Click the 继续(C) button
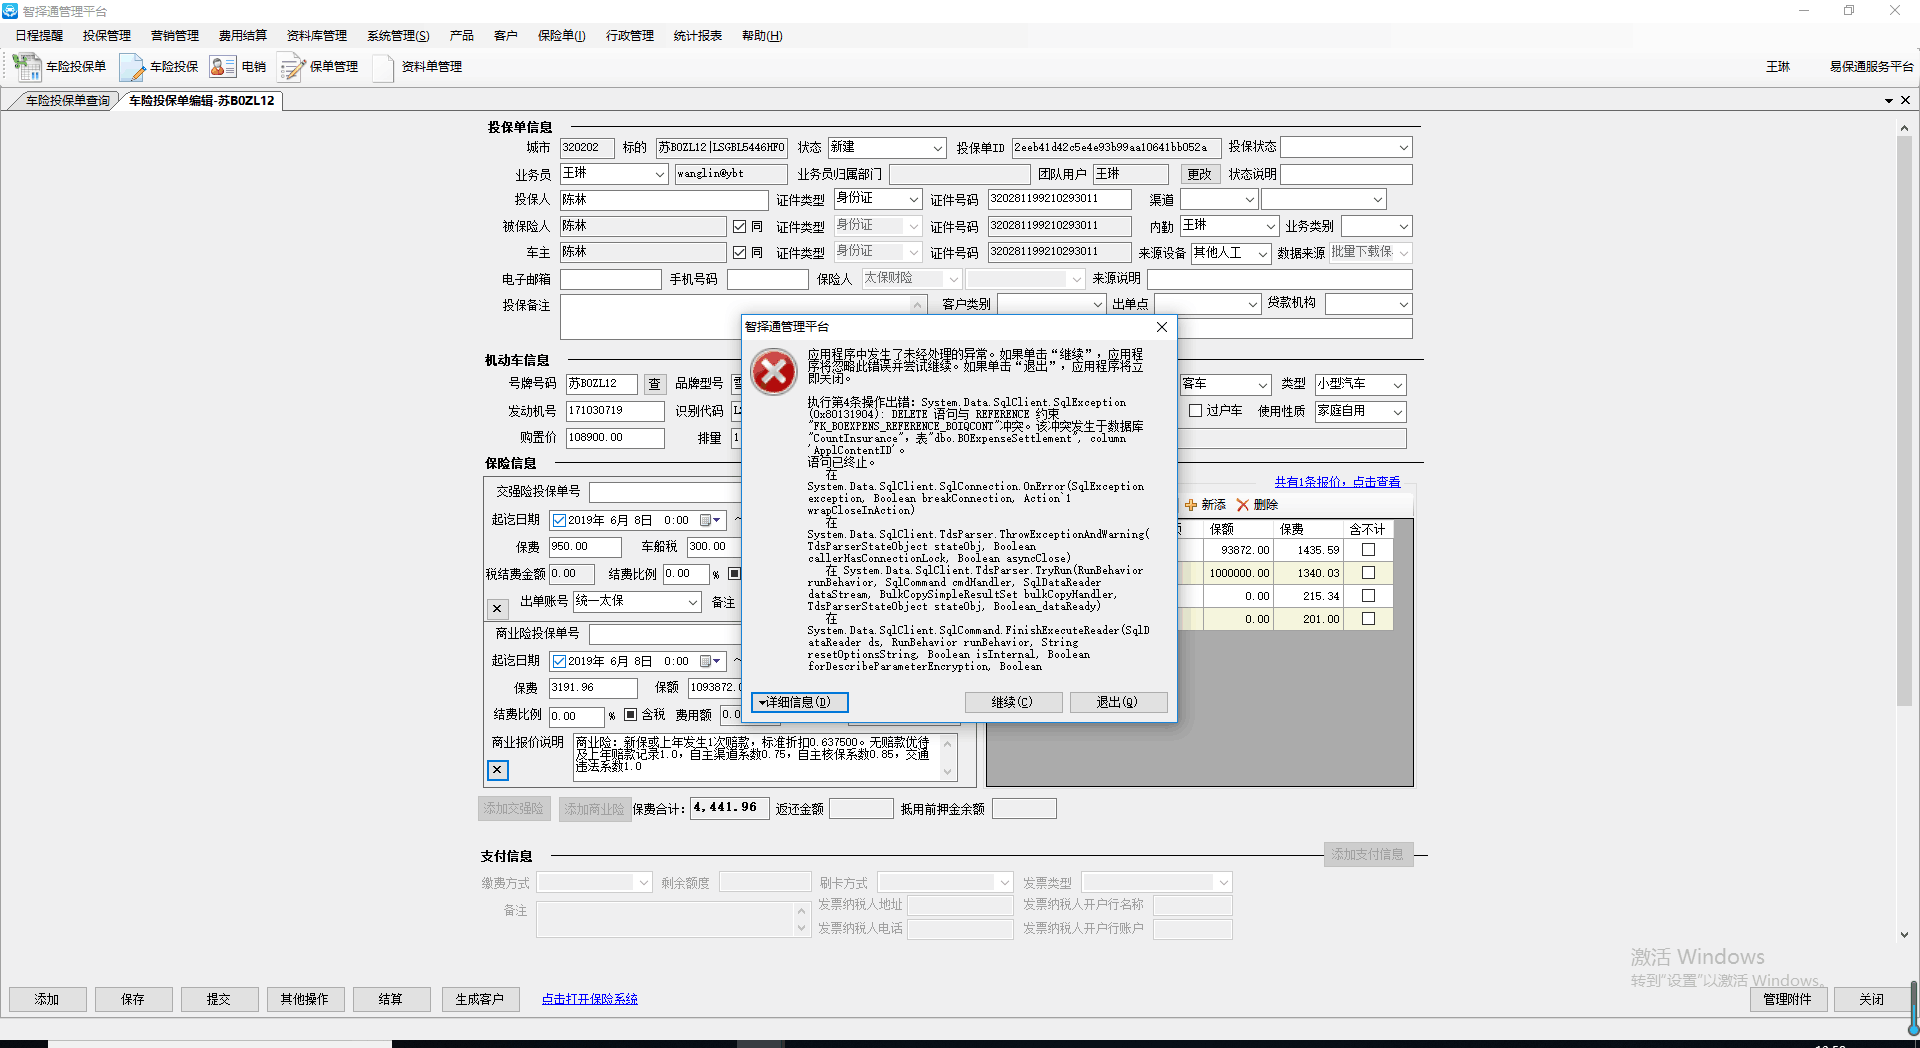The image size is (1920, 1048). [1012, 702]
